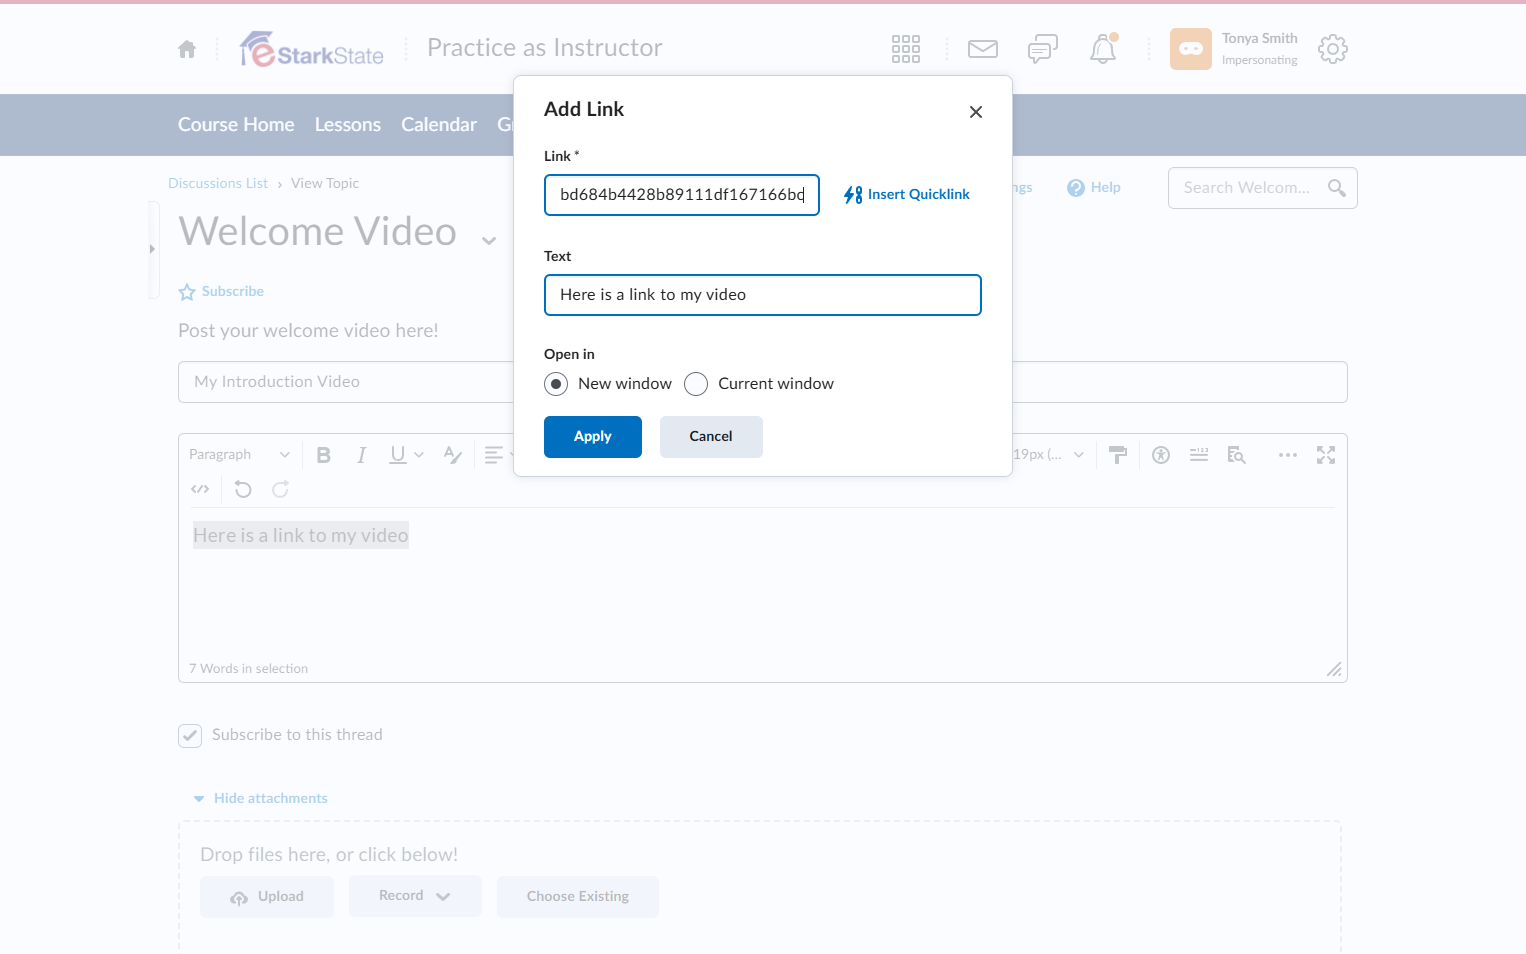
Task: Select the New window radio button
Action: [556, 384]
